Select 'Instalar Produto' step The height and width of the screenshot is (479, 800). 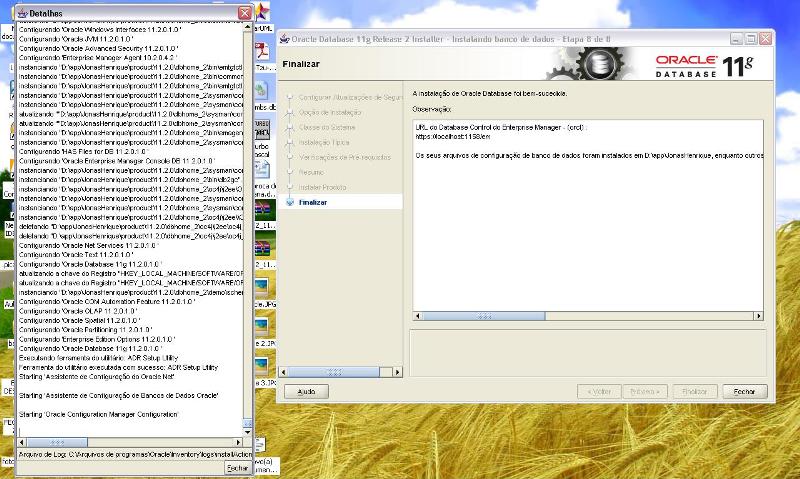coord(322,187)
